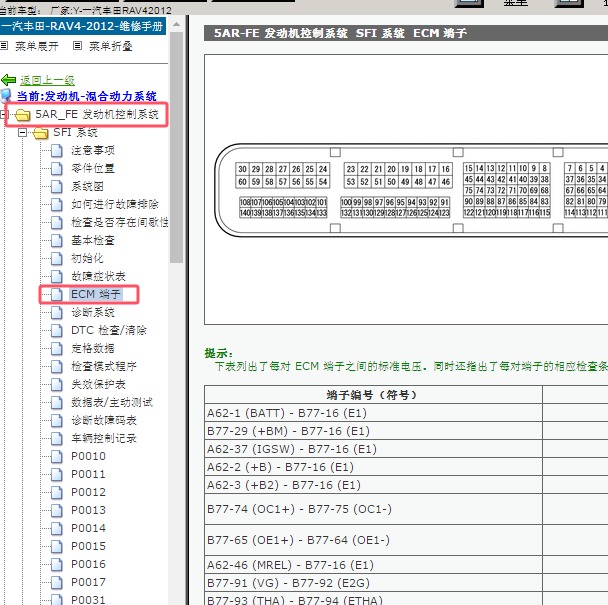Collapse the 5AR_FE 发动机控制系统 folder expander
608x605 pixels.
(x=4, y=114)
